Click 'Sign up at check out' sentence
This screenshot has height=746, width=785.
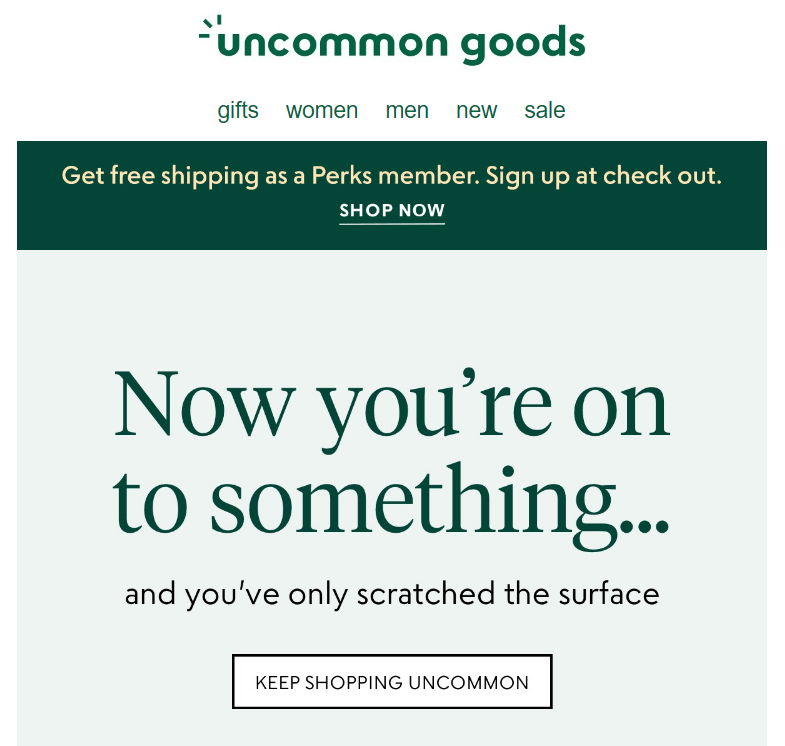(604, 176)
